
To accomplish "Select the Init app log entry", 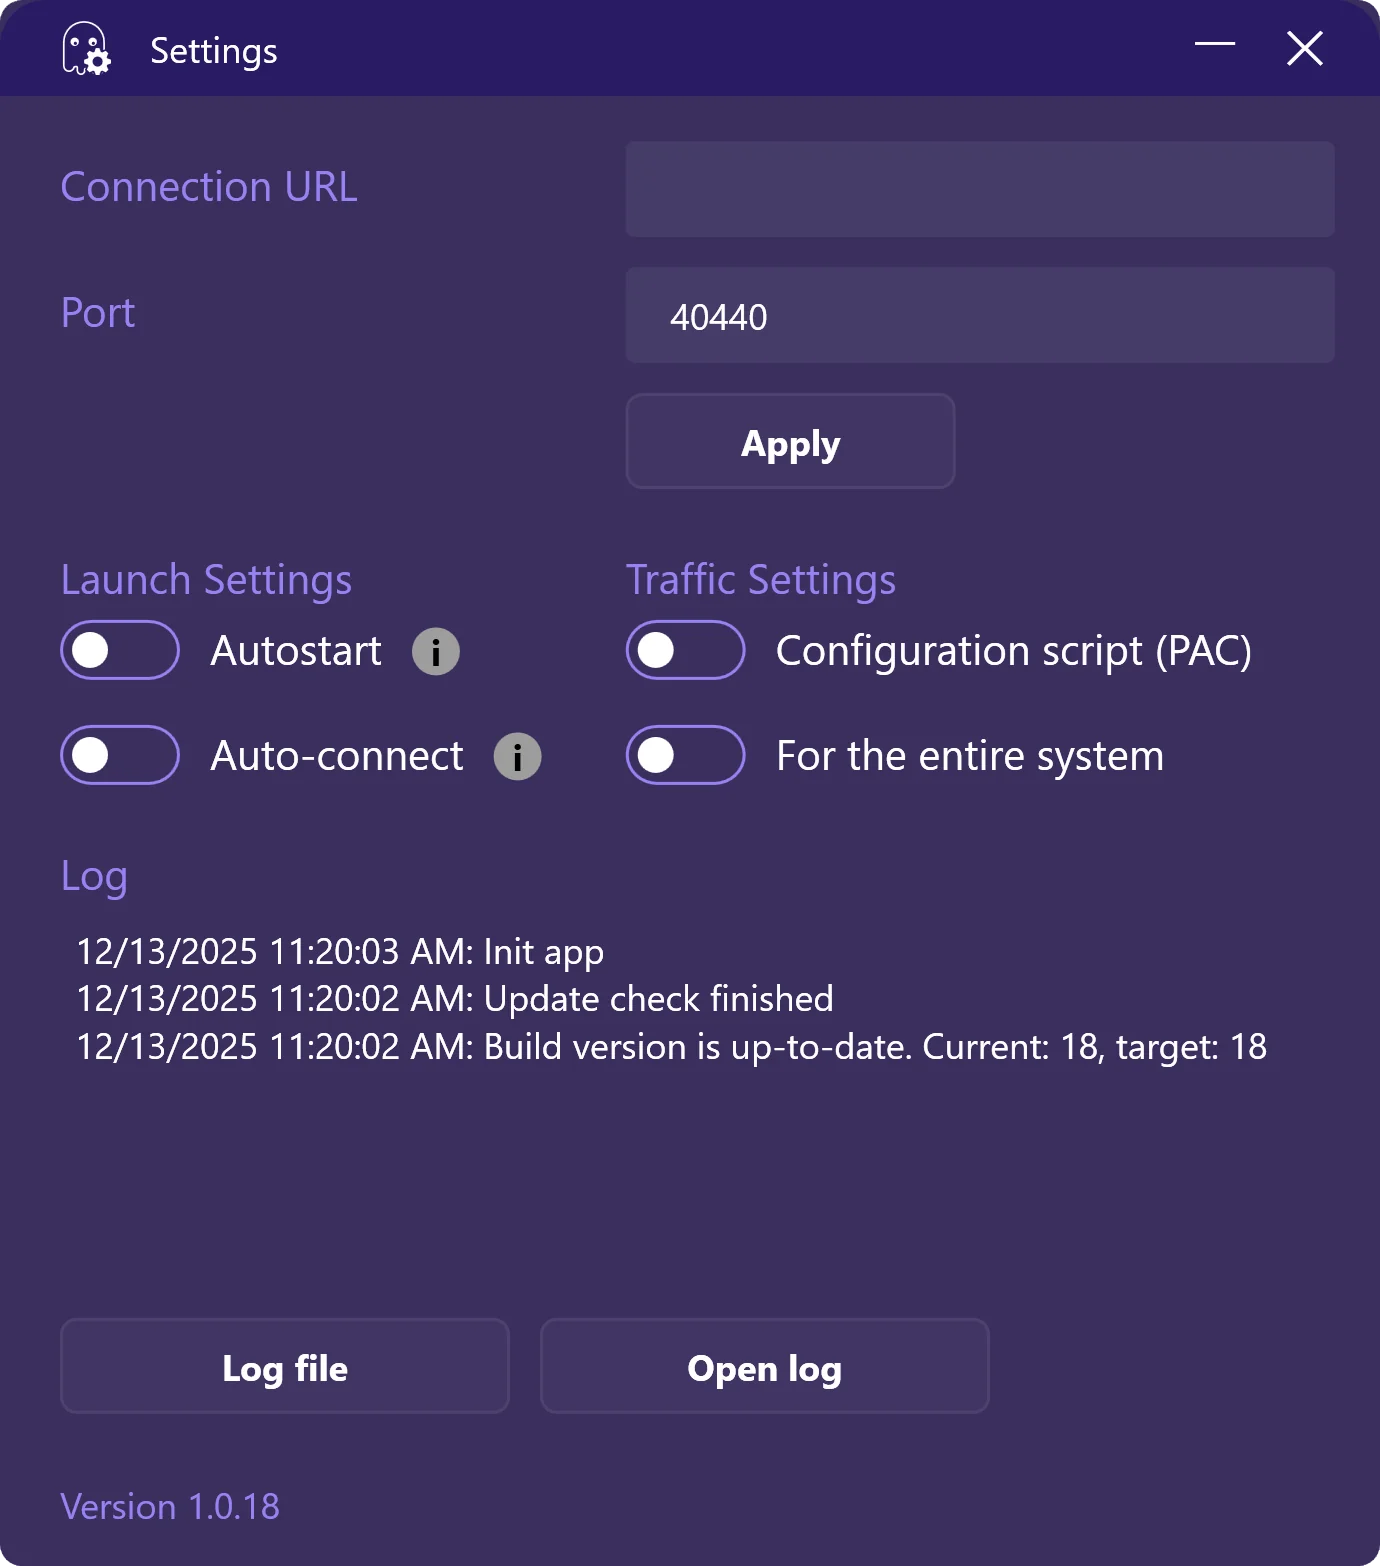I will coord(340,951).
